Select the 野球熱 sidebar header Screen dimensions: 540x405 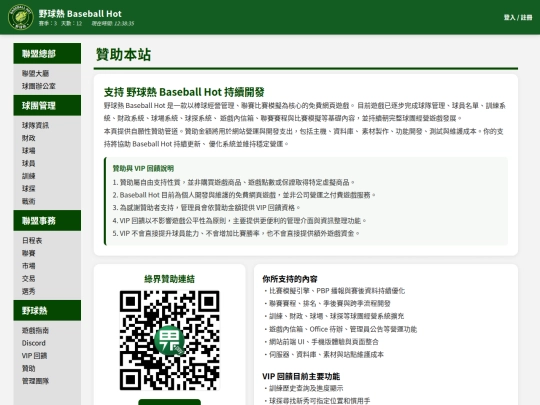tap(47, 310)
